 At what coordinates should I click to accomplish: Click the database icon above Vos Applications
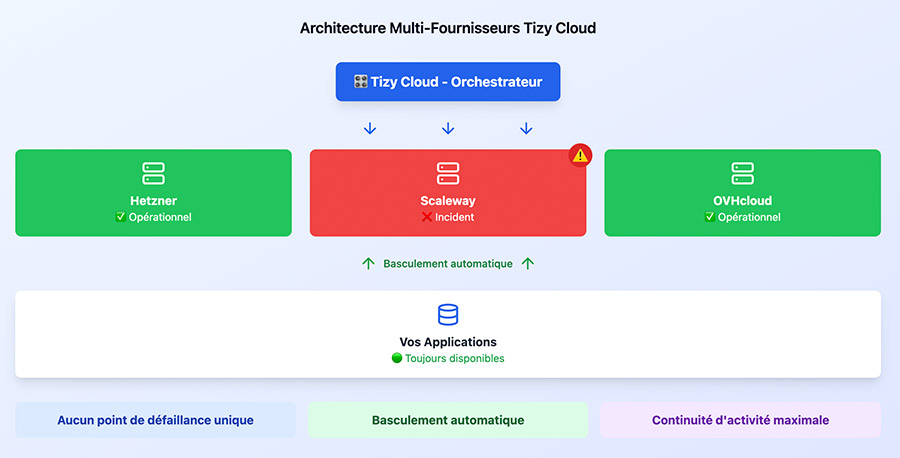[x=448, y=315]
